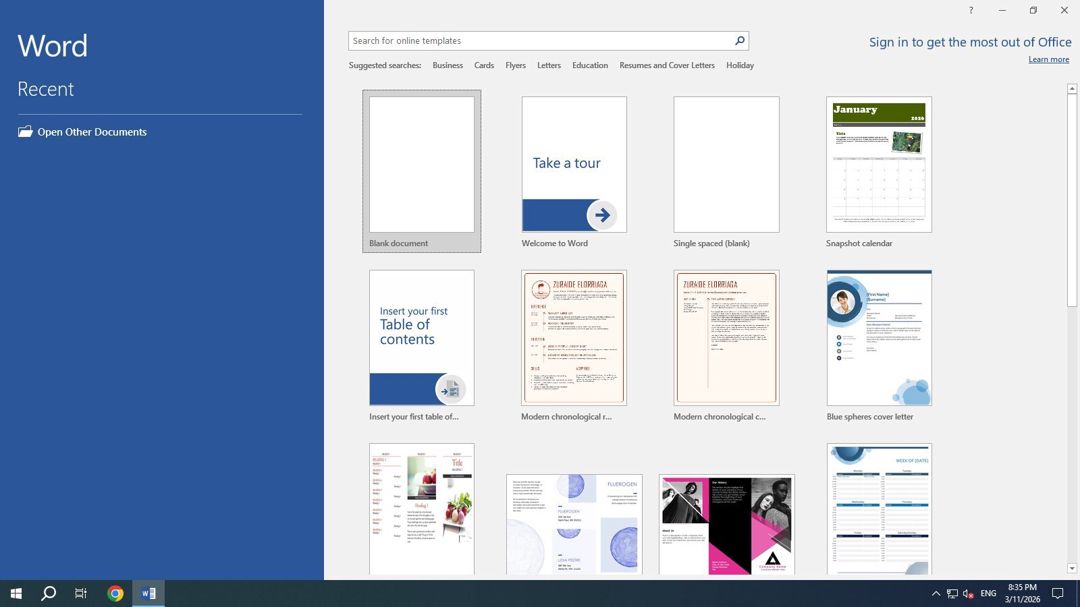This screenshot has width=1080, height=607.
Task: Select the Education suggested search
Action: coord(590,65)
